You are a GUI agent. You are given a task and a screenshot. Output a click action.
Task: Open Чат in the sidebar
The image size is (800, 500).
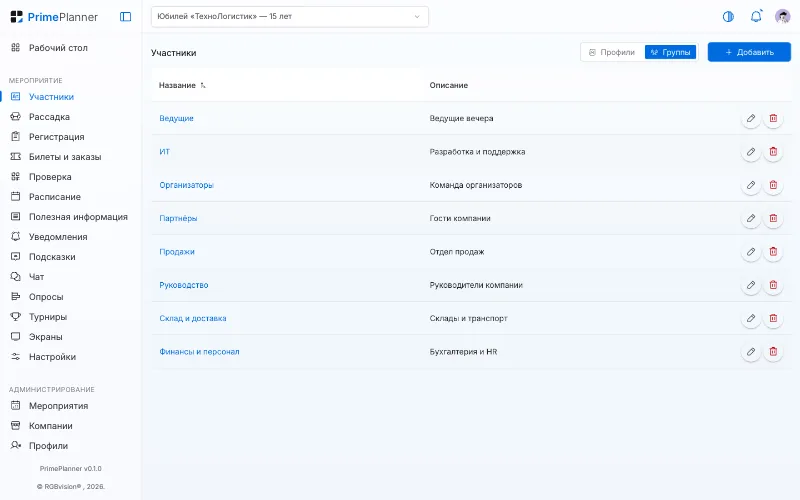coord(70,277)
